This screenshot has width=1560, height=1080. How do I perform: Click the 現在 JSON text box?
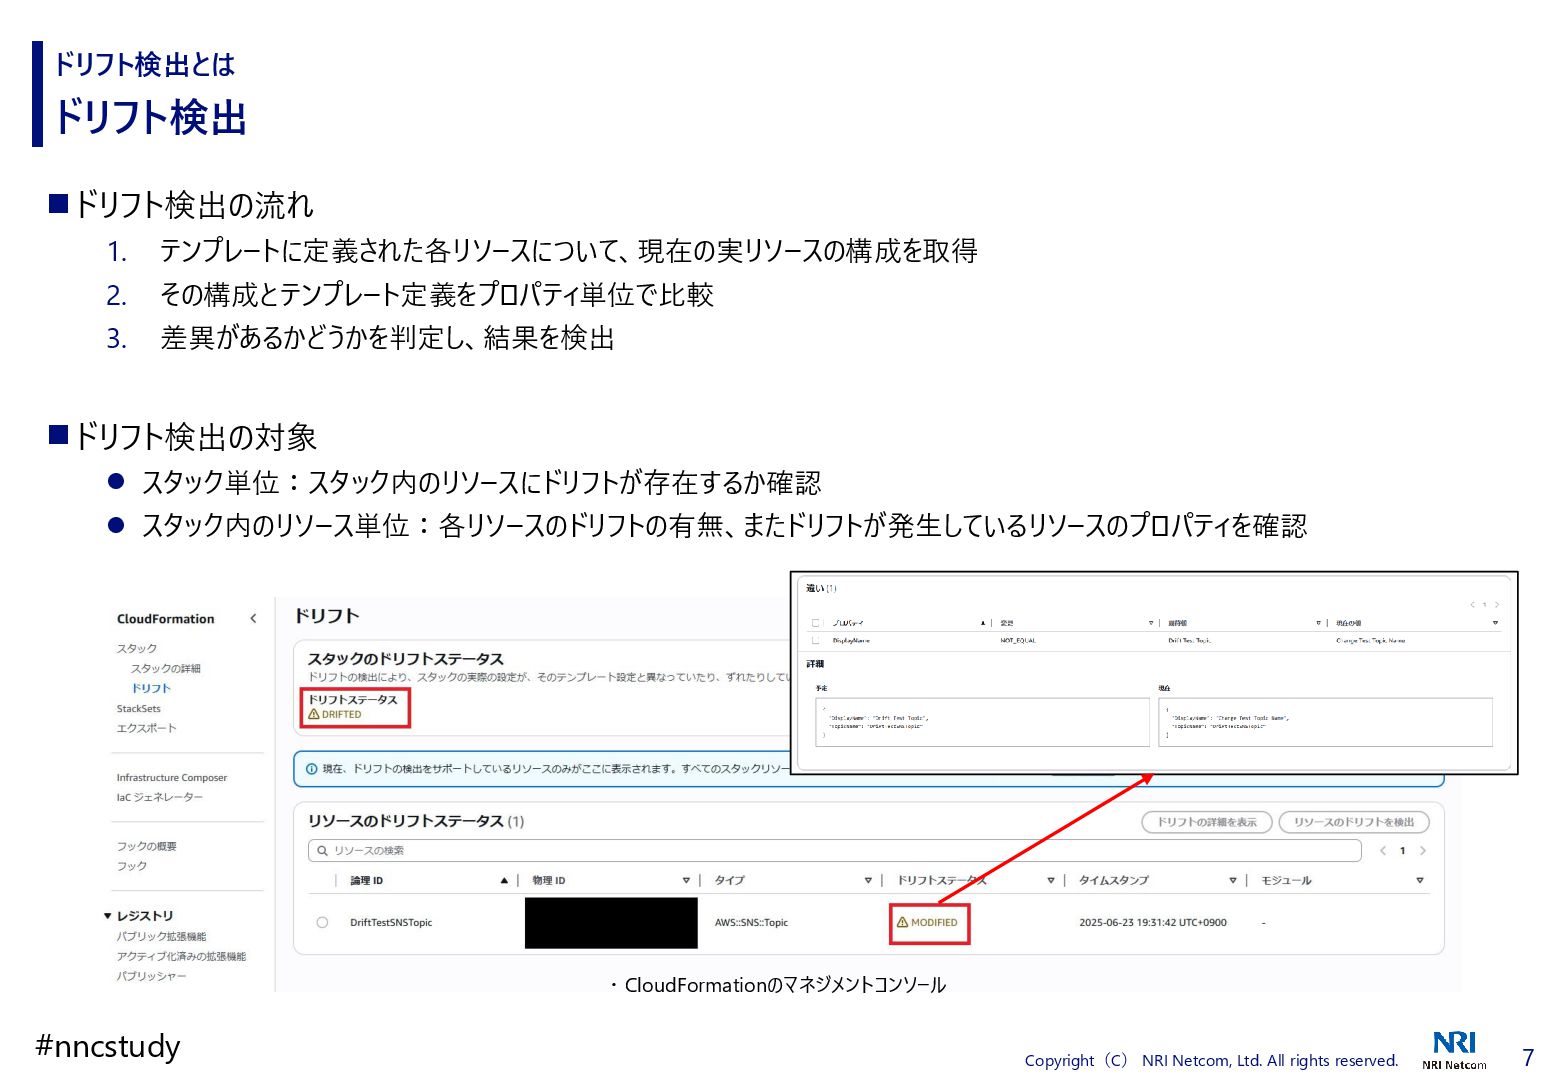click(1325, 722)
